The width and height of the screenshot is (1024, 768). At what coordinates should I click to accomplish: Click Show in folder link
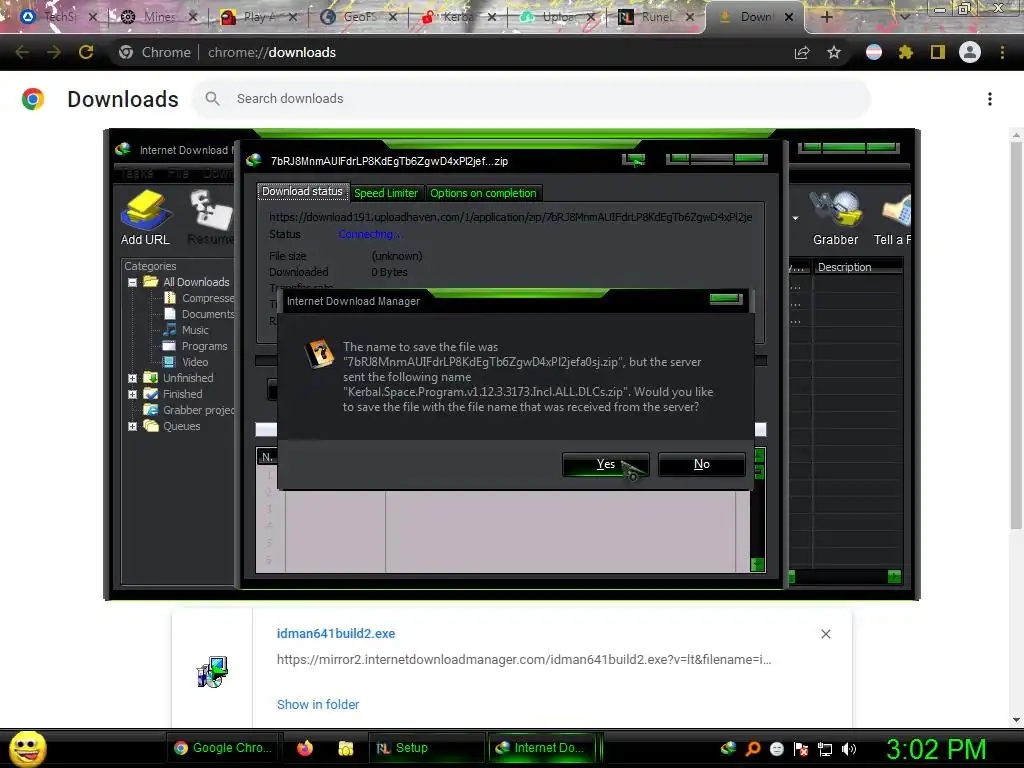click(318, 705)
